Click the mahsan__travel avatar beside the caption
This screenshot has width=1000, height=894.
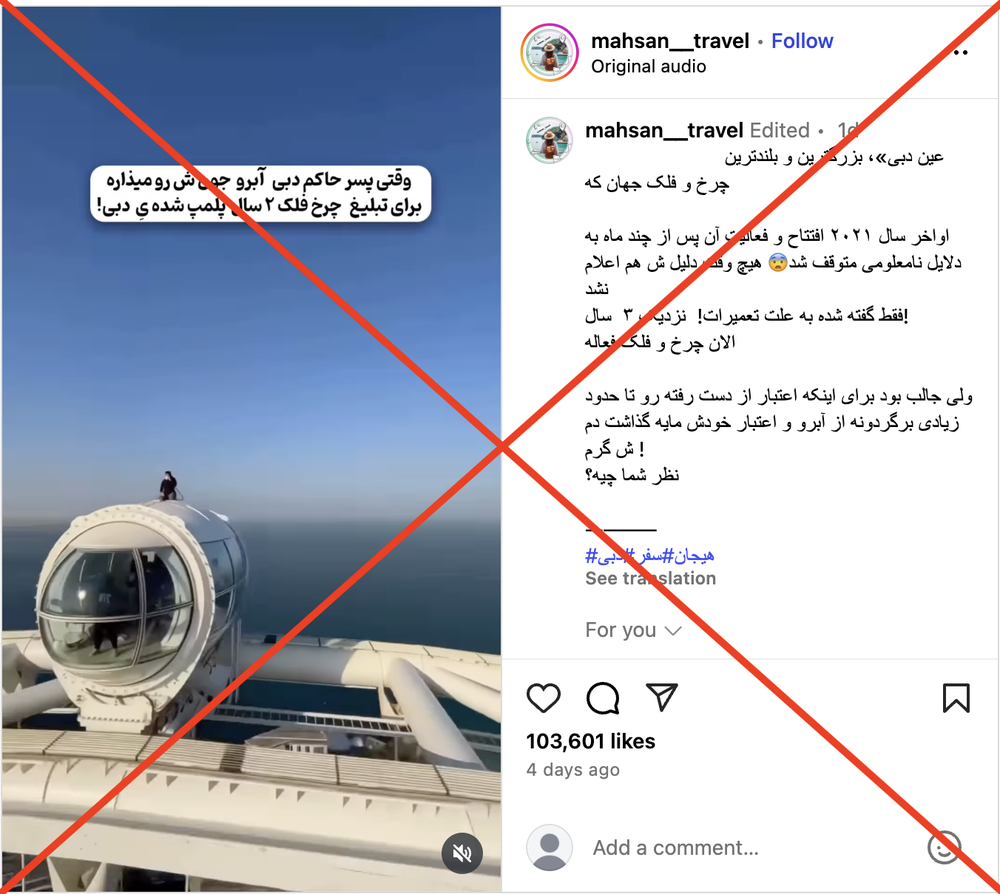pos(549,140)
